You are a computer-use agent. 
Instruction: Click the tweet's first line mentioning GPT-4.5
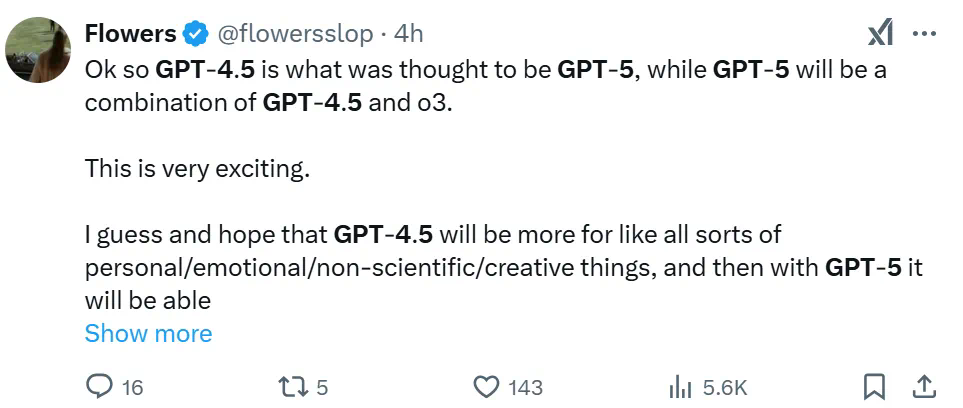pyautogui.click(x=485, y=71)
